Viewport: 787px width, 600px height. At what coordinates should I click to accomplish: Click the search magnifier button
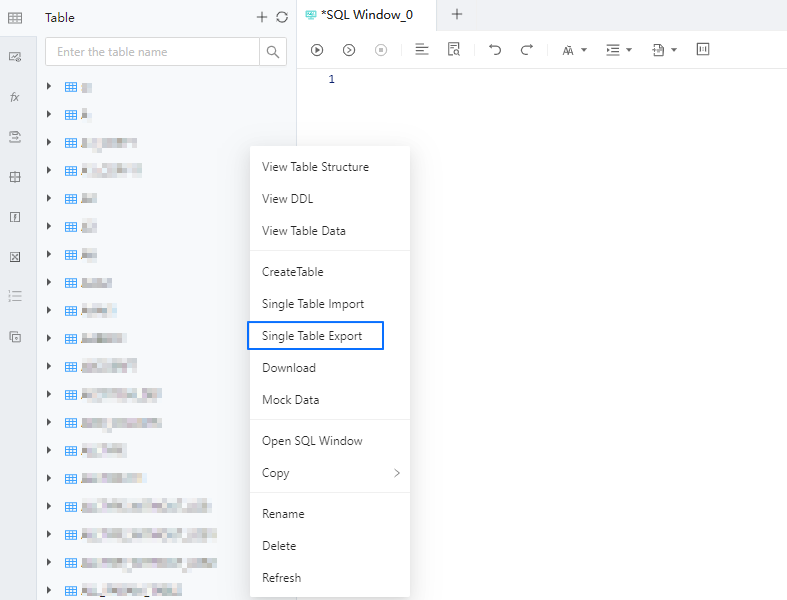(x=273, y=52)
